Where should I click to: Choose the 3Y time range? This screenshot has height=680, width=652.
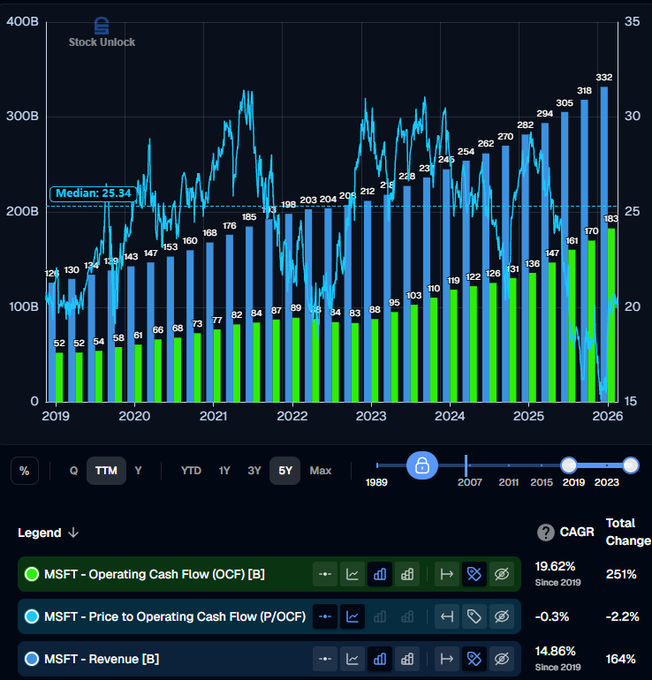click(x=254, y=471)
